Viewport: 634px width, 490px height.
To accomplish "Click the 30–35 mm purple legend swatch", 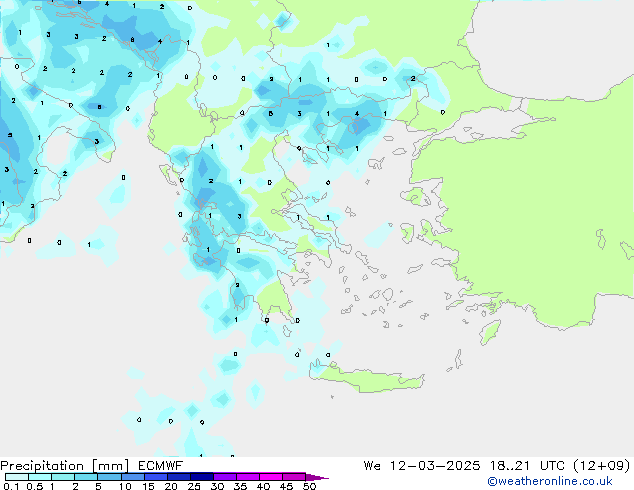I will (225, 477).
